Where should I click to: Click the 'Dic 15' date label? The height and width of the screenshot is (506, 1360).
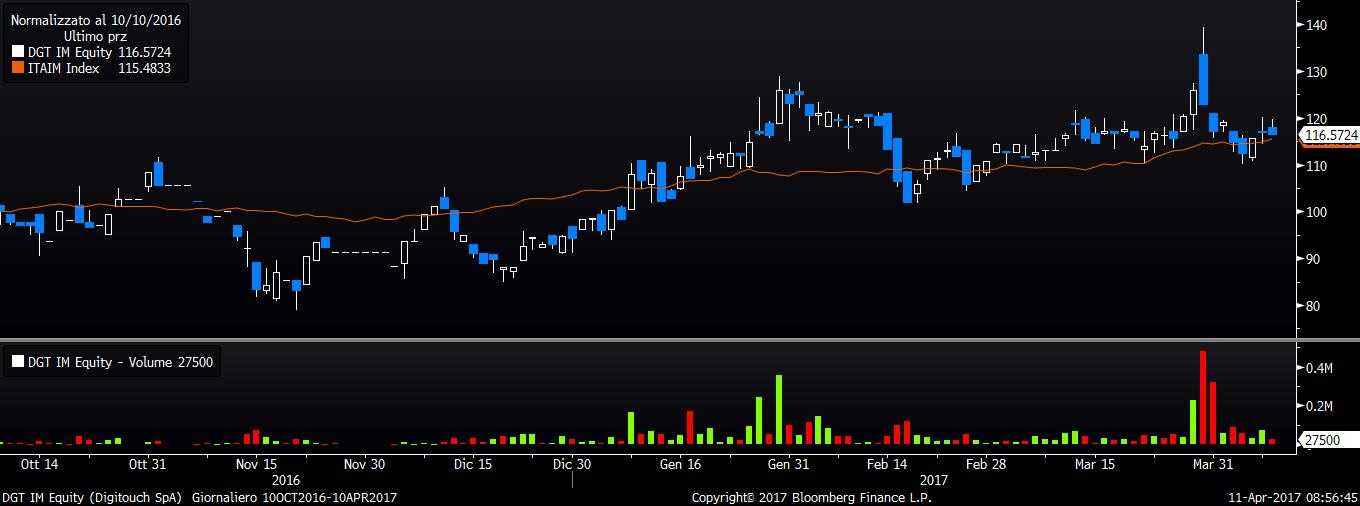tap(472, 464)
